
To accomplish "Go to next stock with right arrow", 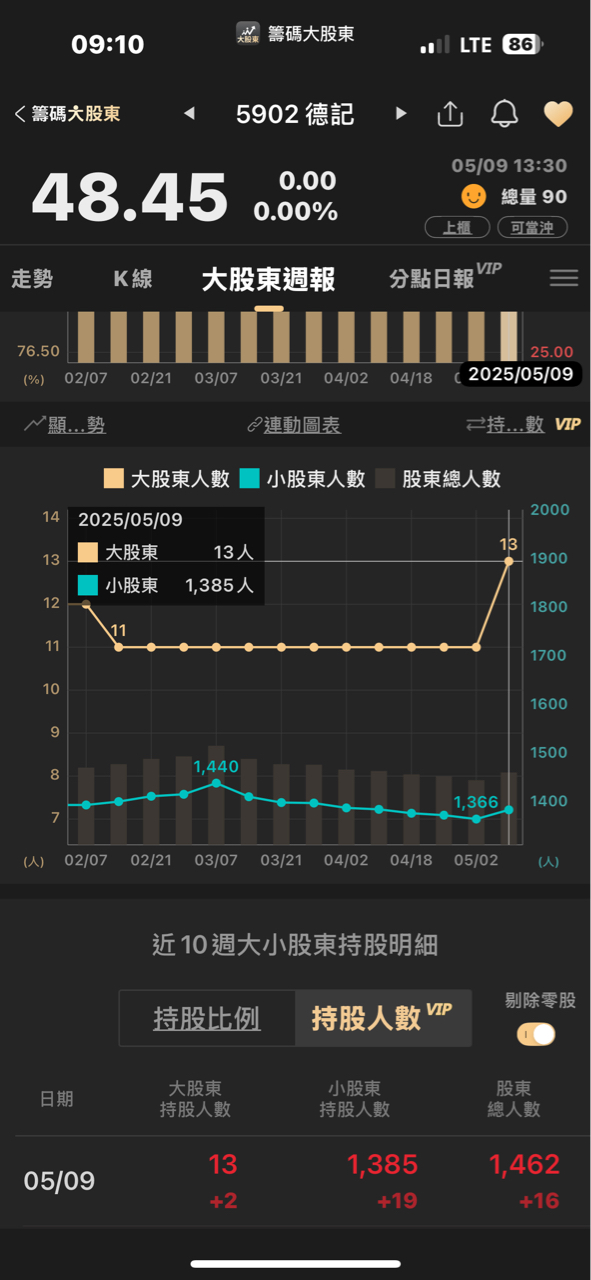I will (x=401, y=114).
